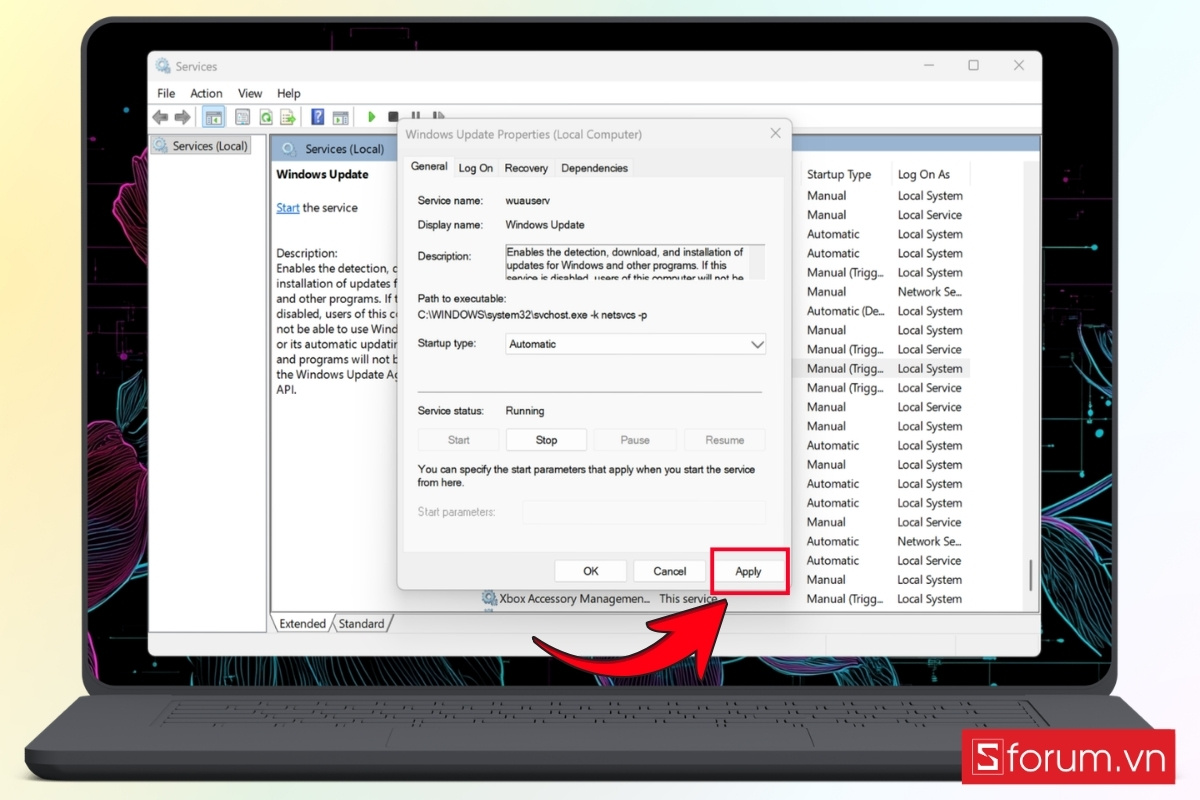The image size is (1200, 800).
Task: Close the Windows Update Properties dialog
Action: pyautogui.click(x=775, y=133)
